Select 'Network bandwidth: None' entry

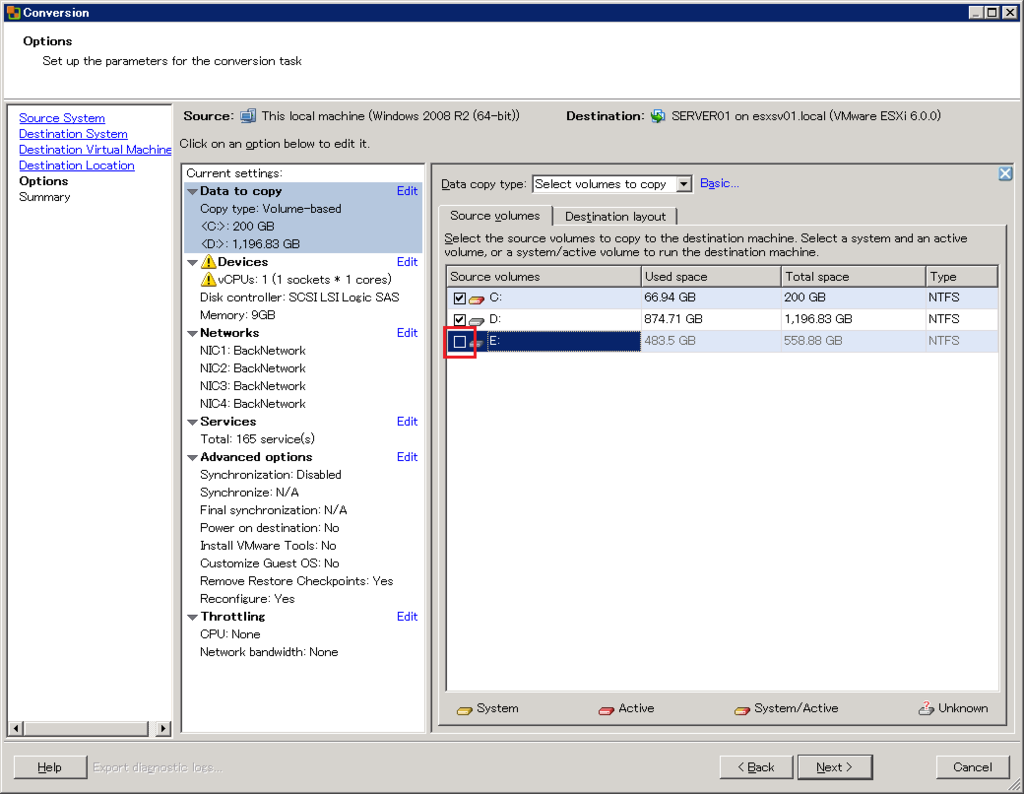(x=269, y=652)
